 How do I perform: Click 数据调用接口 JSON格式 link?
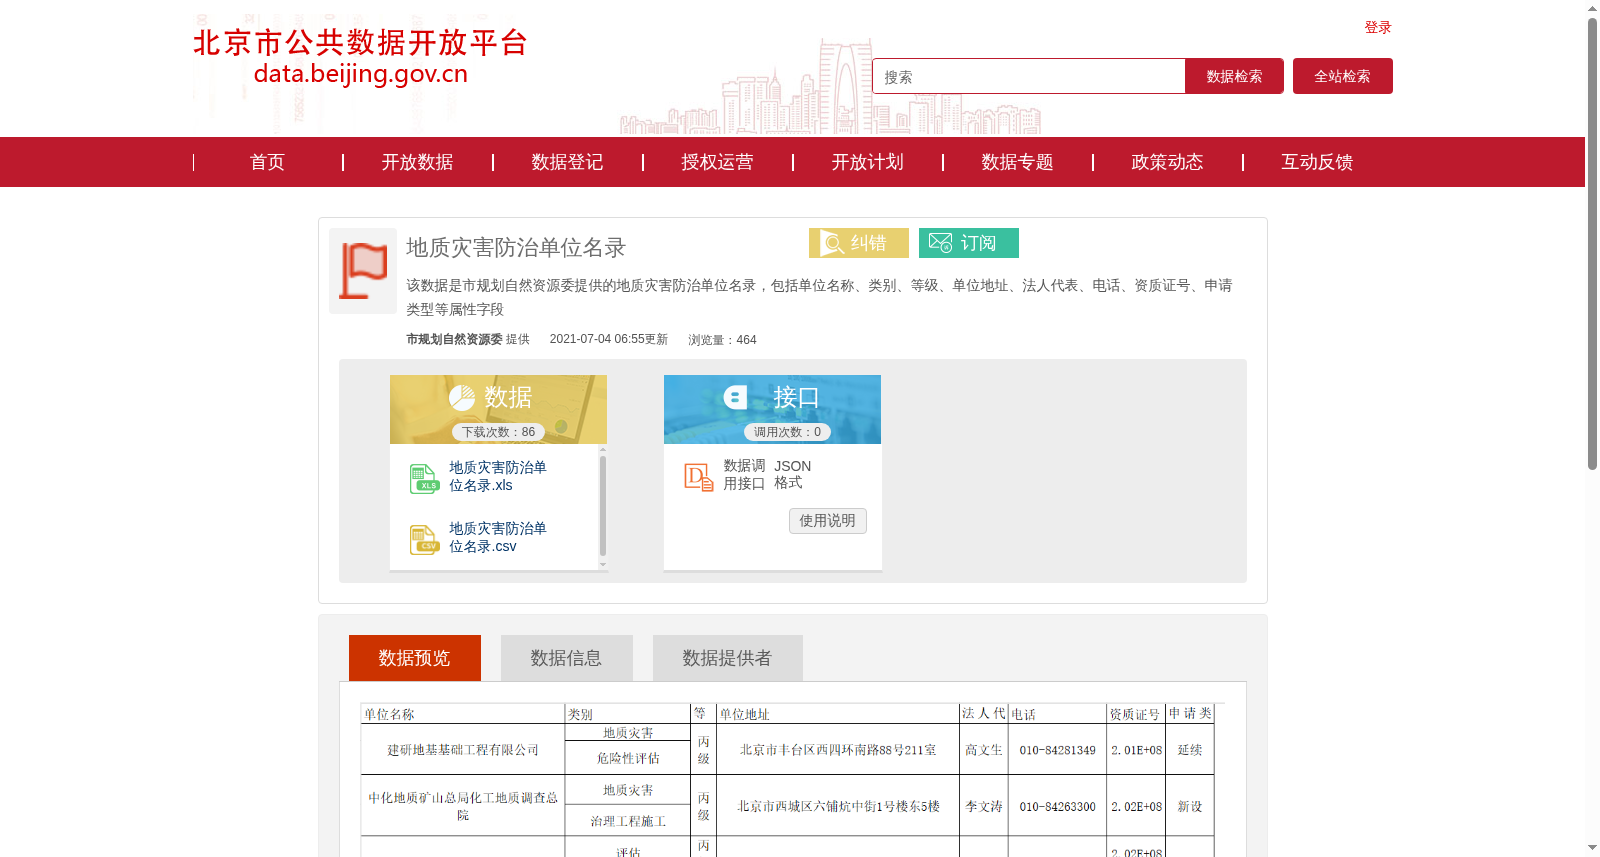click(768, 475)
